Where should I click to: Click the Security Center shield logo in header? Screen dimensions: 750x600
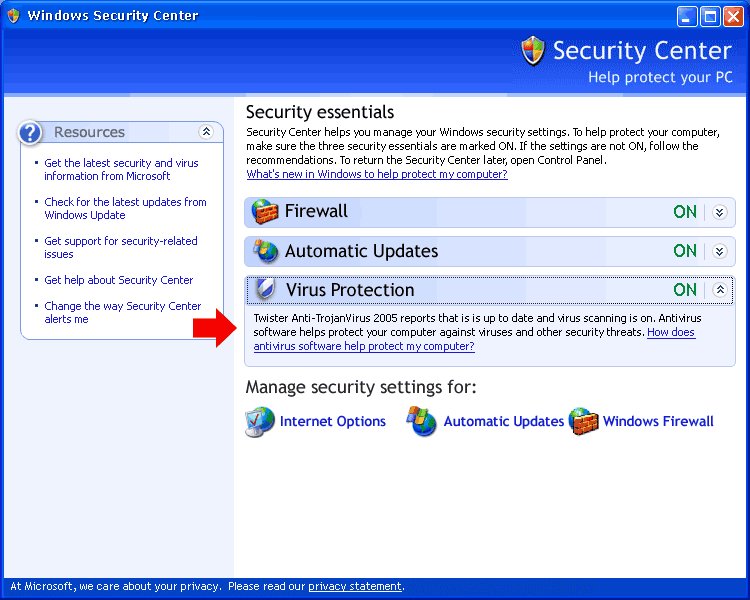coord(534,52)
